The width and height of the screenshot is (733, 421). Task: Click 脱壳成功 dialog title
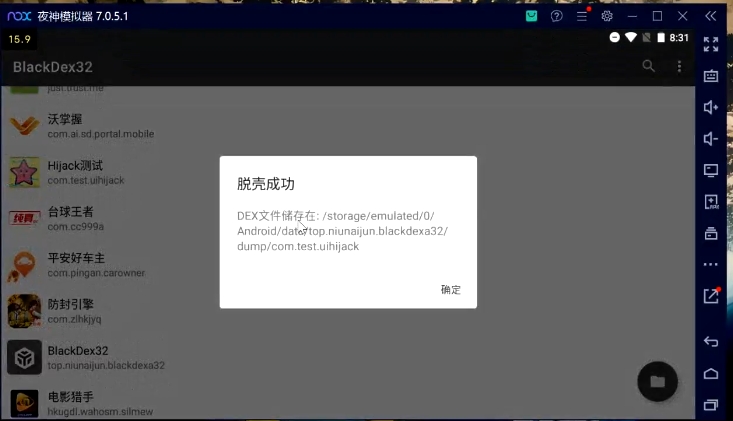(x=266, y=184)
